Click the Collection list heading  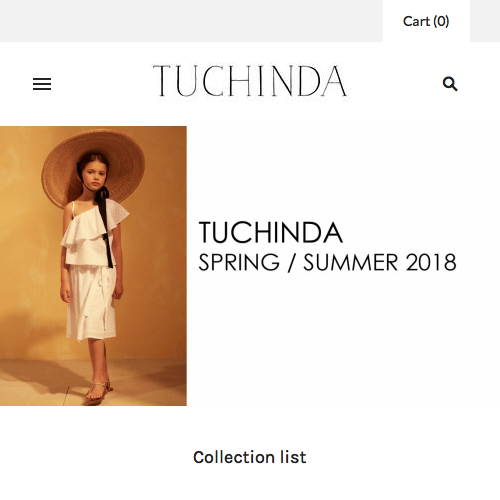250,457
